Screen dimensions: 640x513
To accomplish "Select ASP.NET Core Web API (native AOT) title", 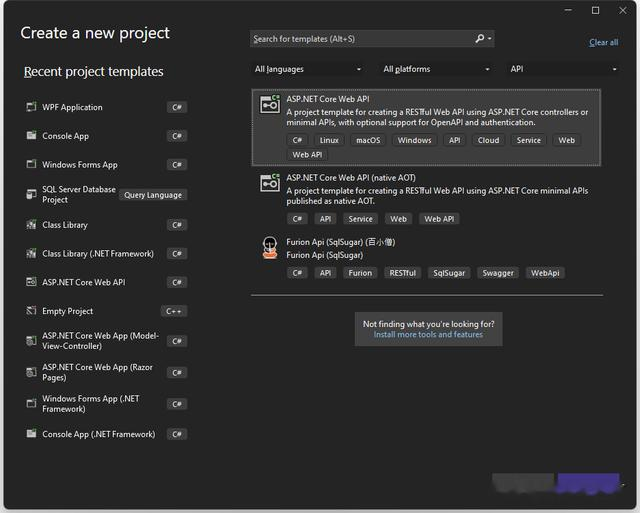I will point(351,178).
